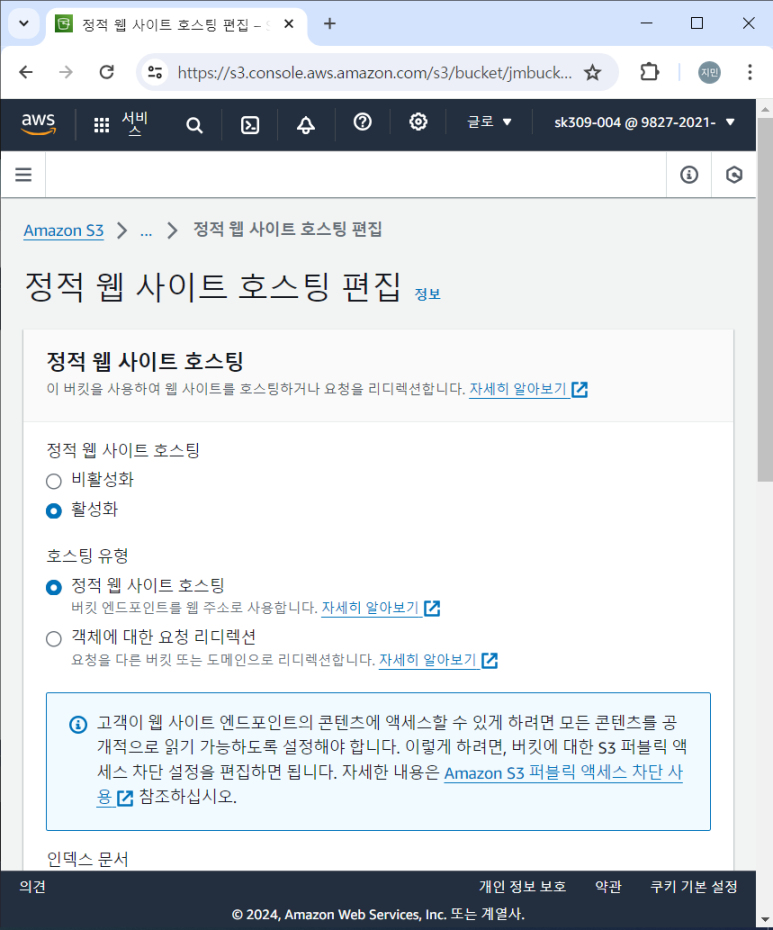This screenshot has height=930, width=773.
Task: Go to Amazon S3 breadcrumb
Action: click(63, 230)
